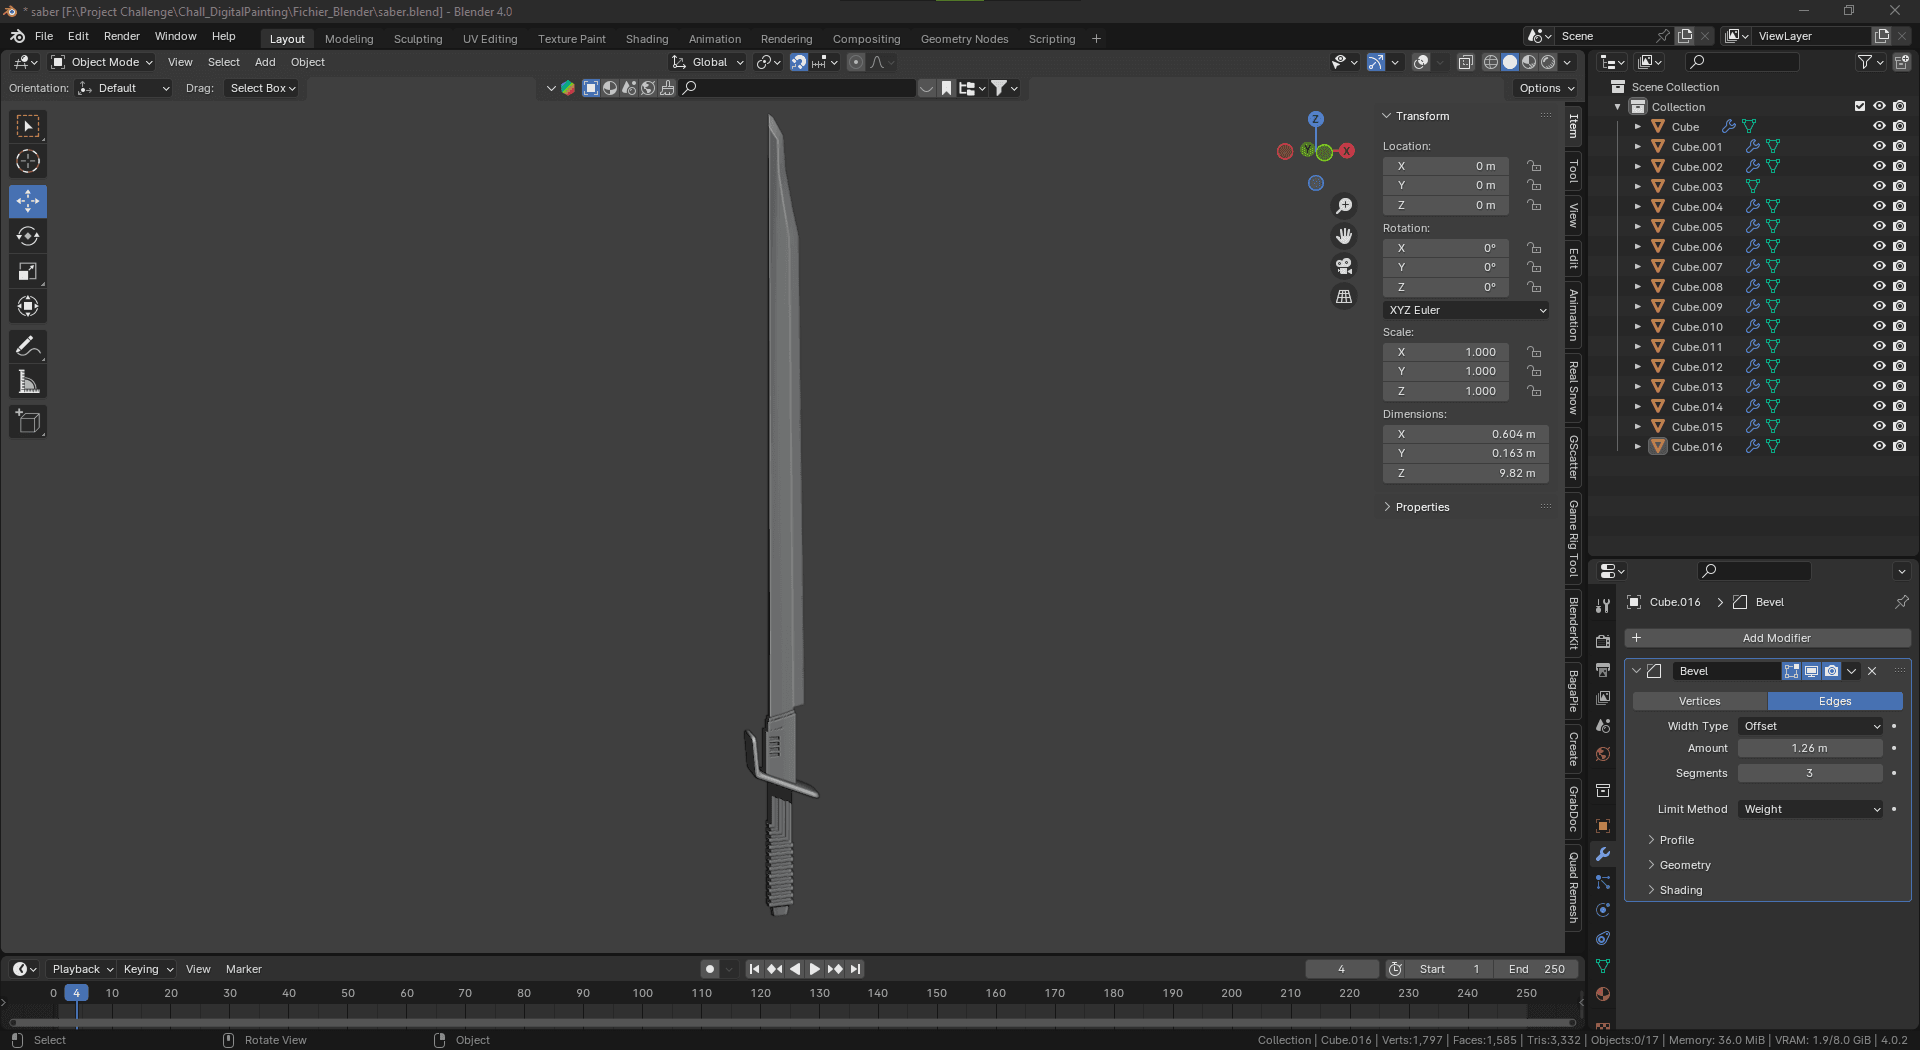This screenshot has width=1920, height=1050.
Task: Click the viewport zoom magnifier icon
Action: [x=1344, y=206]
